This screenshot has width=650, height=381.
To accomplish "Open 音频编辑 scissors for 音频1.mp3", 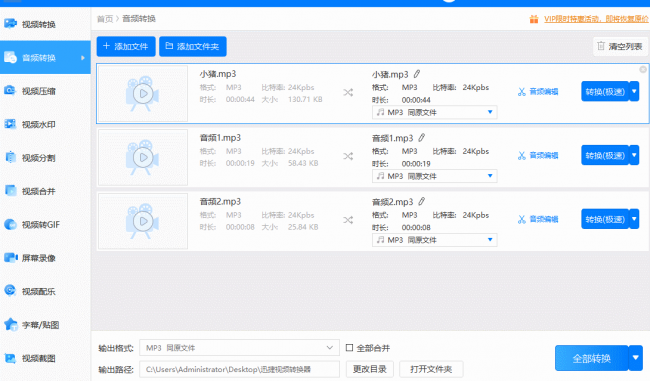I will [x=538, y=155].
